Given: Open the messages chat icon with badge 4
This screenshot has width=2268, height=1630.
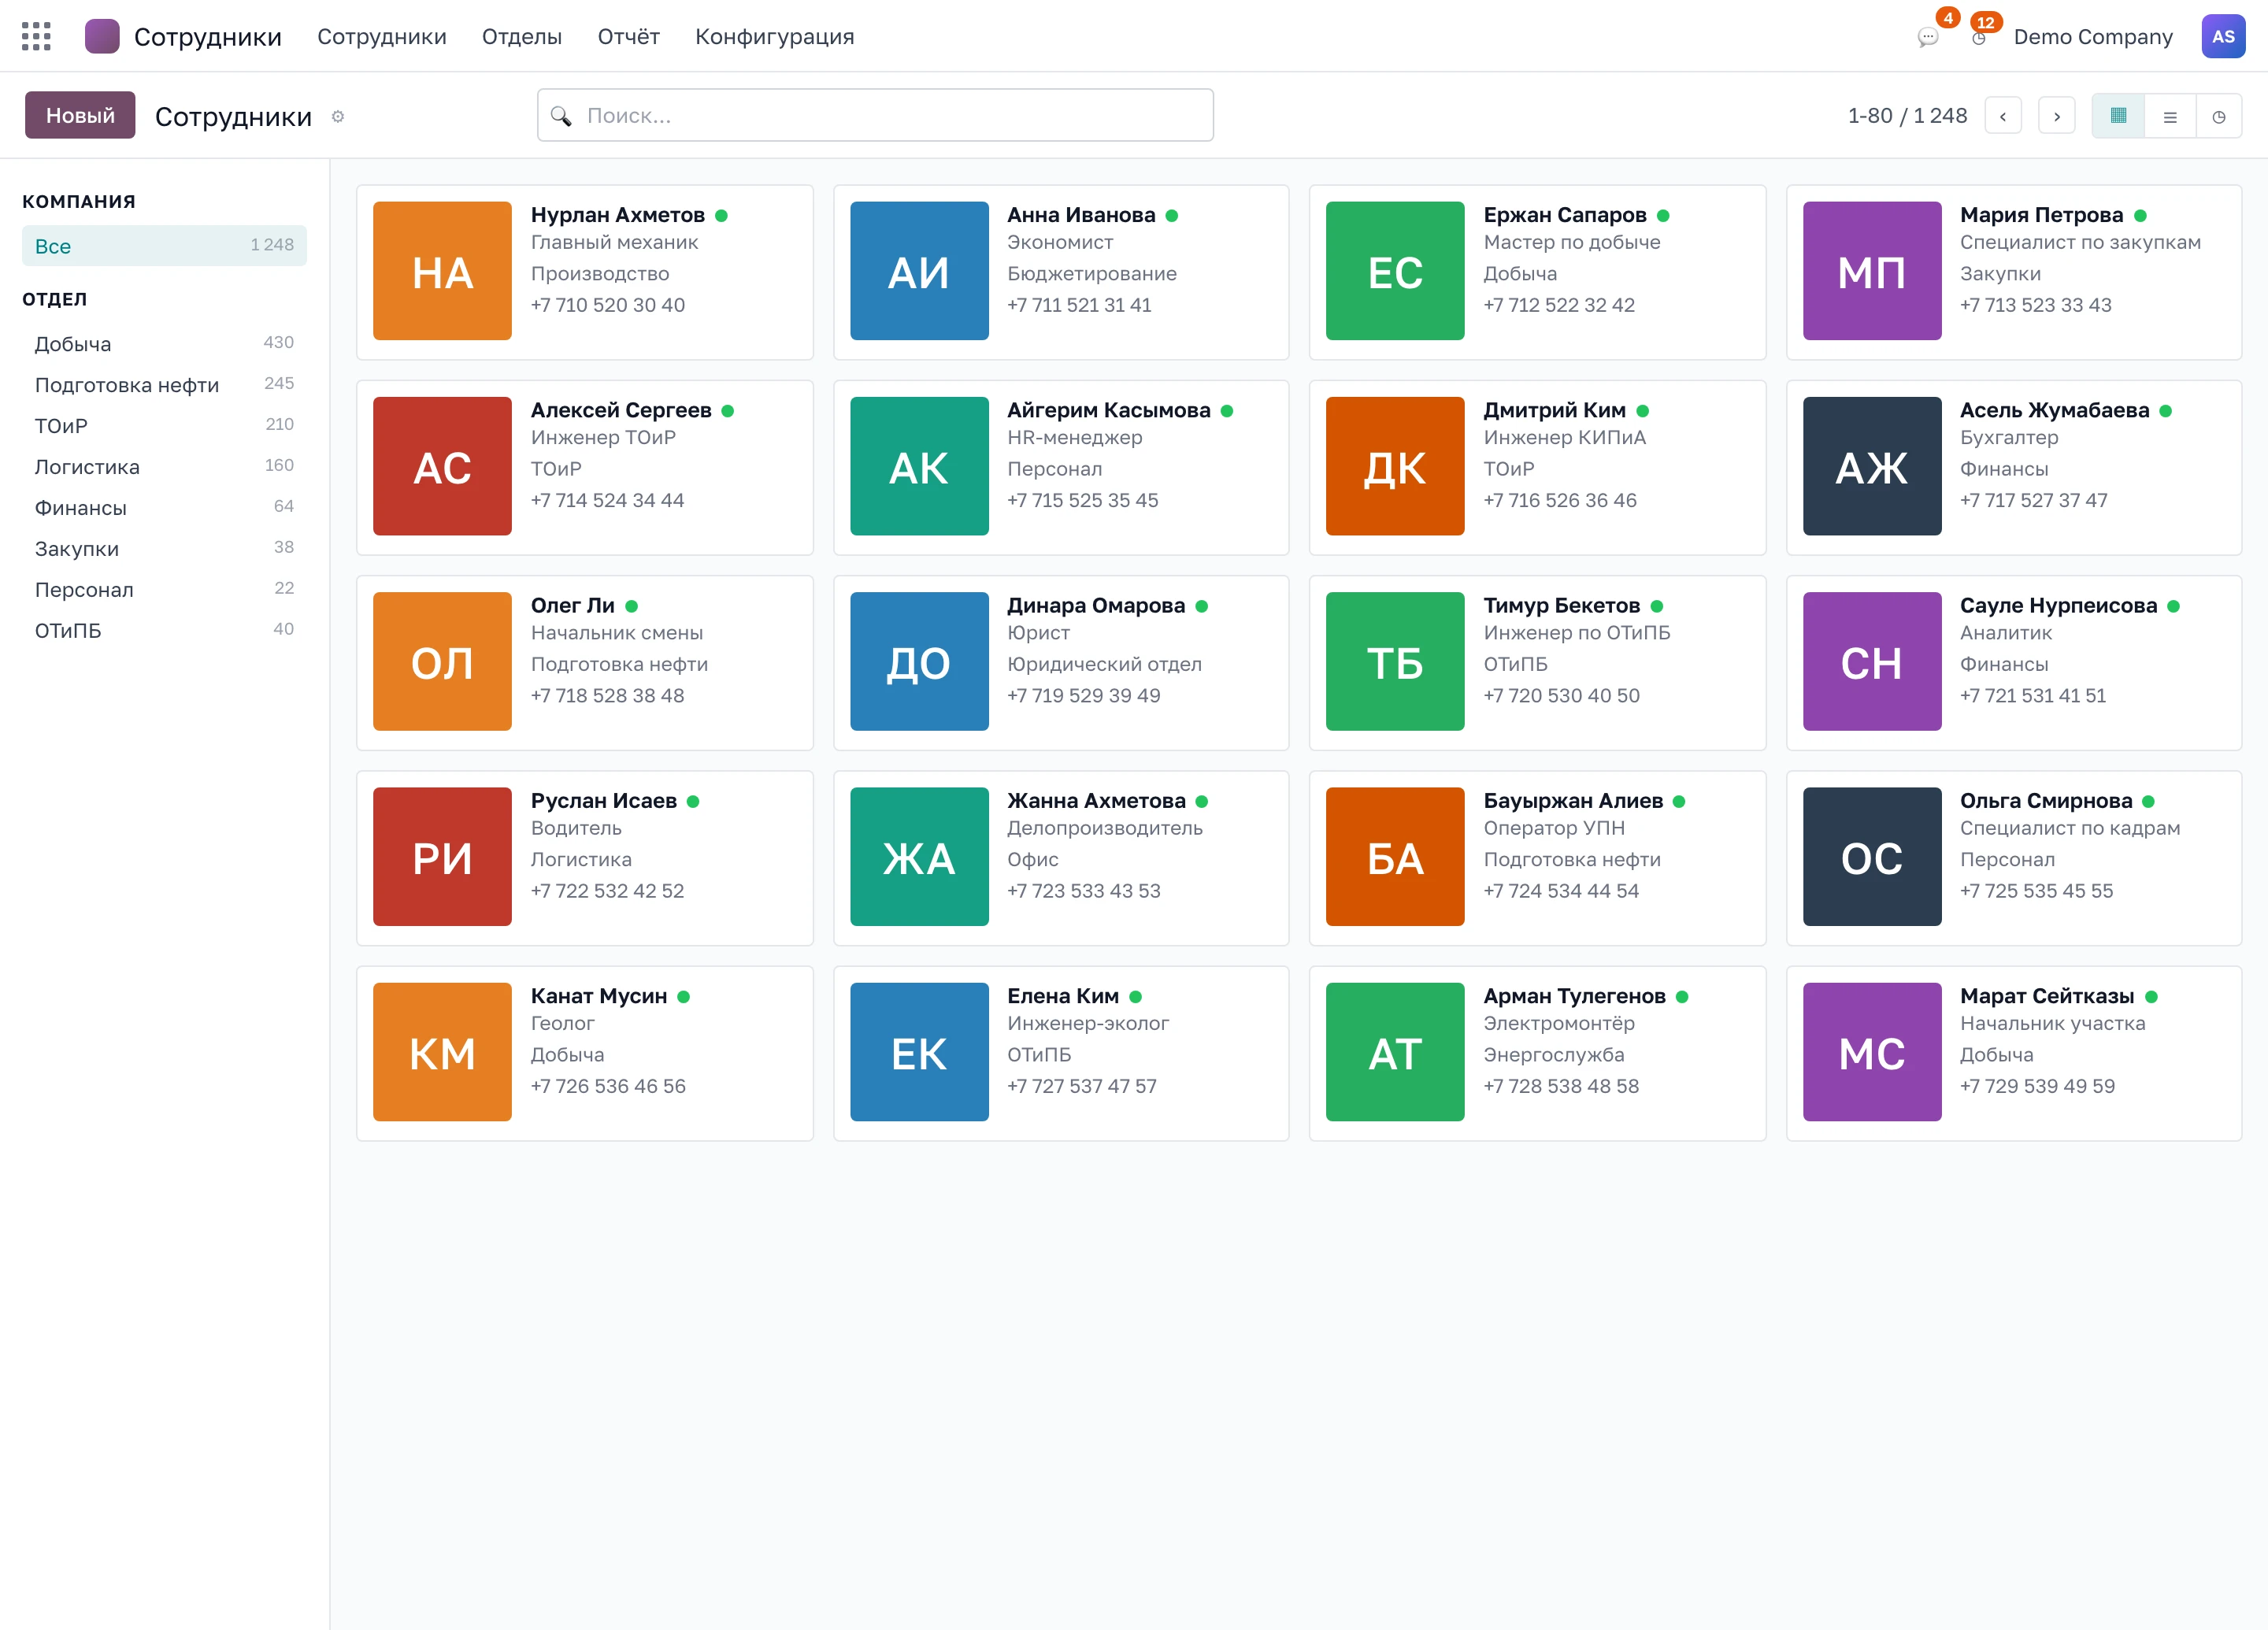Looking at the screenshot, I should [1928, 37].
